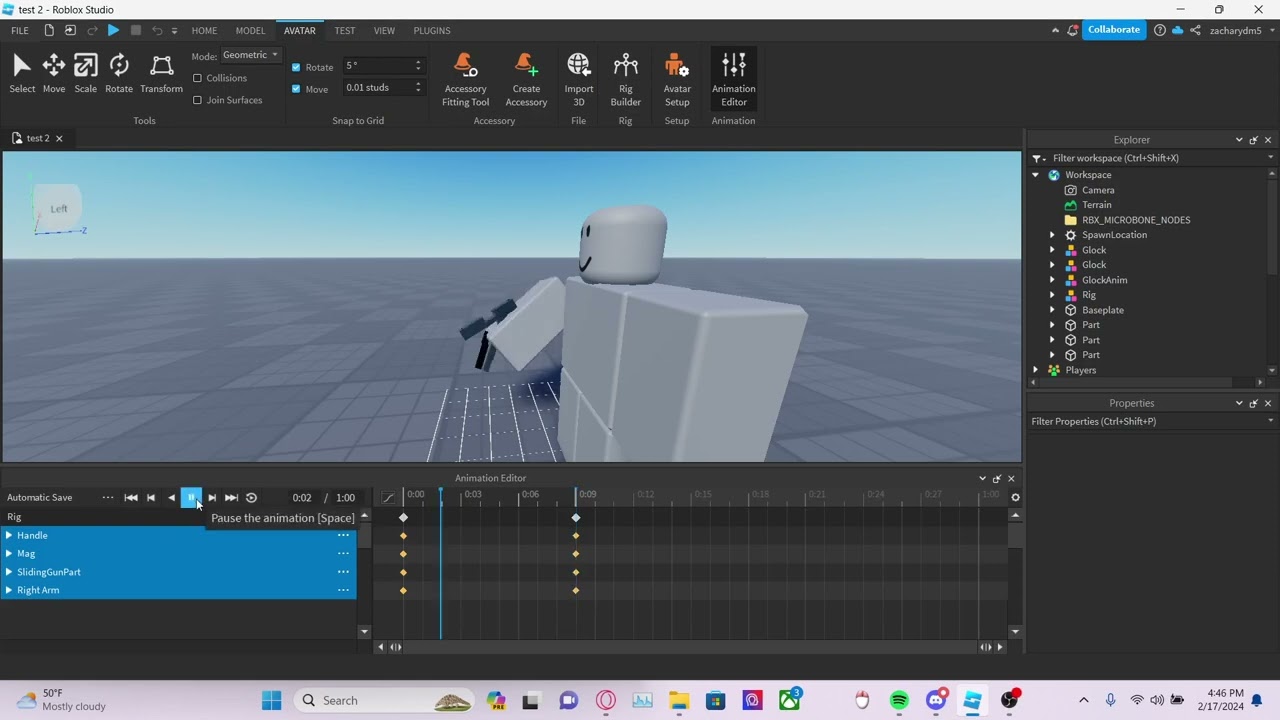Switch to the MODEL tab

coord(250,31)
